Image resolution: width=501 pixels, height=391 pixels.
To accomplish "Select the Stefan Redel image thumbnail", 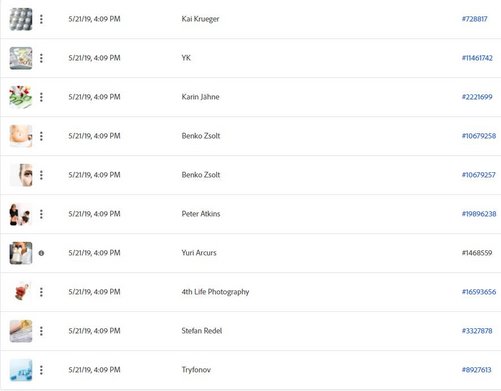I will tap(21, 331).
